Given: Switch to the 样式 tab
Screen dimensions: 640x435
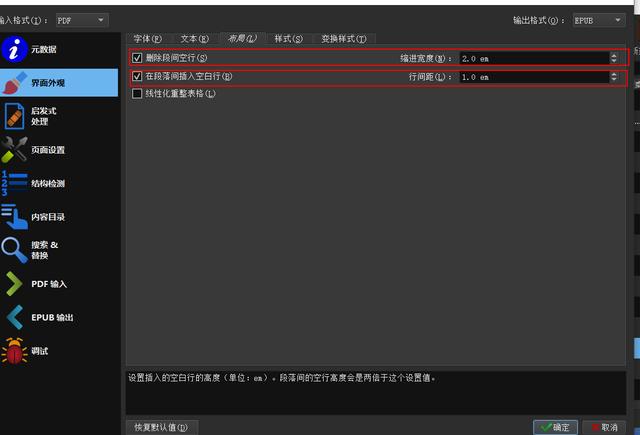Looking at the screenshot, I should click(289, 39).
